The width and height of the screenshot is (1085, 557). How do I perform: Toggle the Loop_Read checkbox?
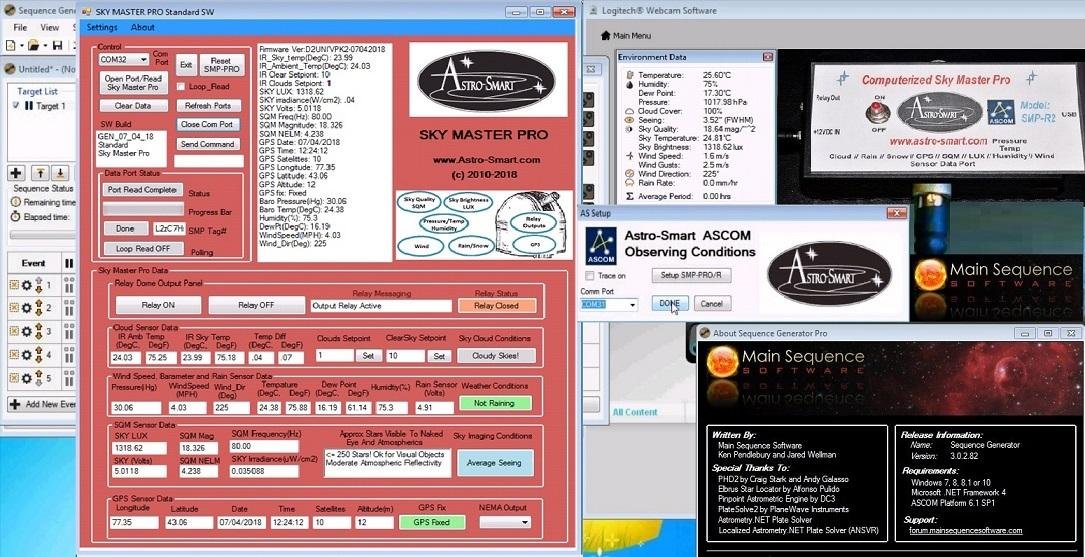click(181, 86)
